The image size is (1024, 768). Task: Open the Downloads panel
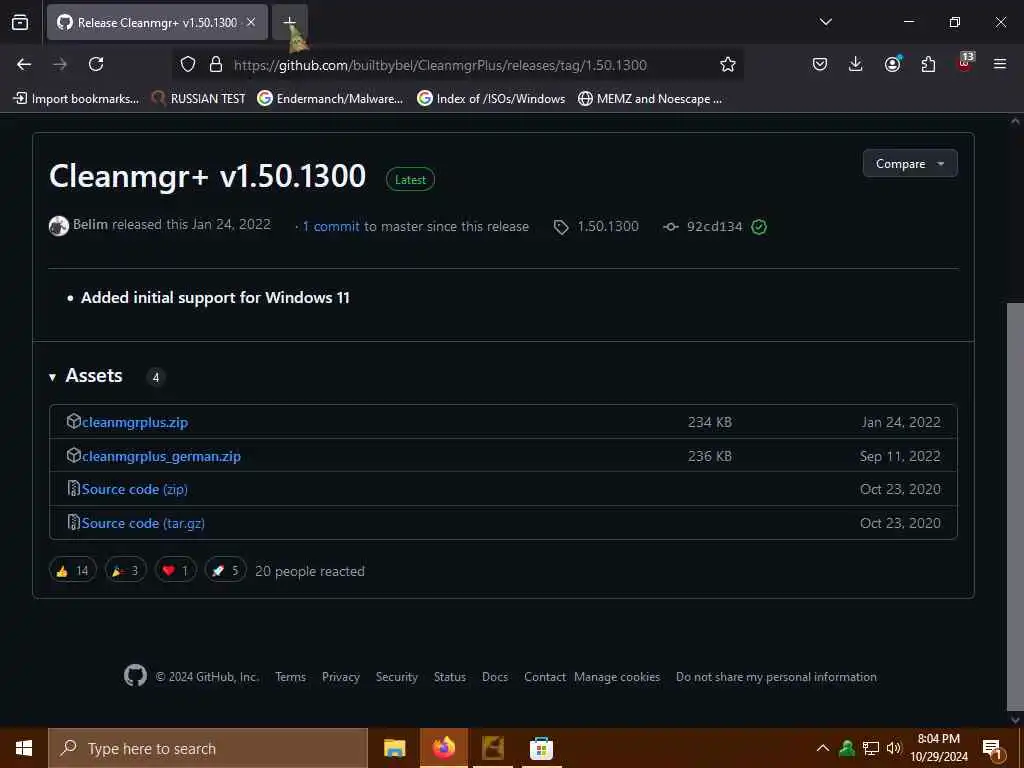click(856, 64)
